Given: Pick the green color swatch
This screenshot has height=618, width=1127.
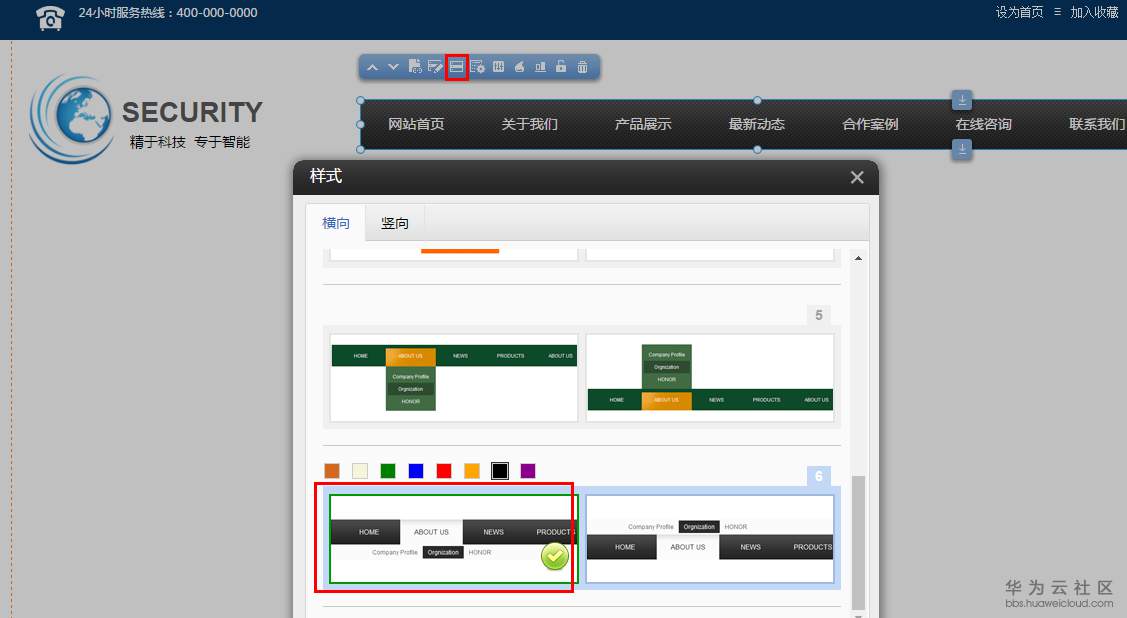Looking at the screenshot, I should [388, 471].
